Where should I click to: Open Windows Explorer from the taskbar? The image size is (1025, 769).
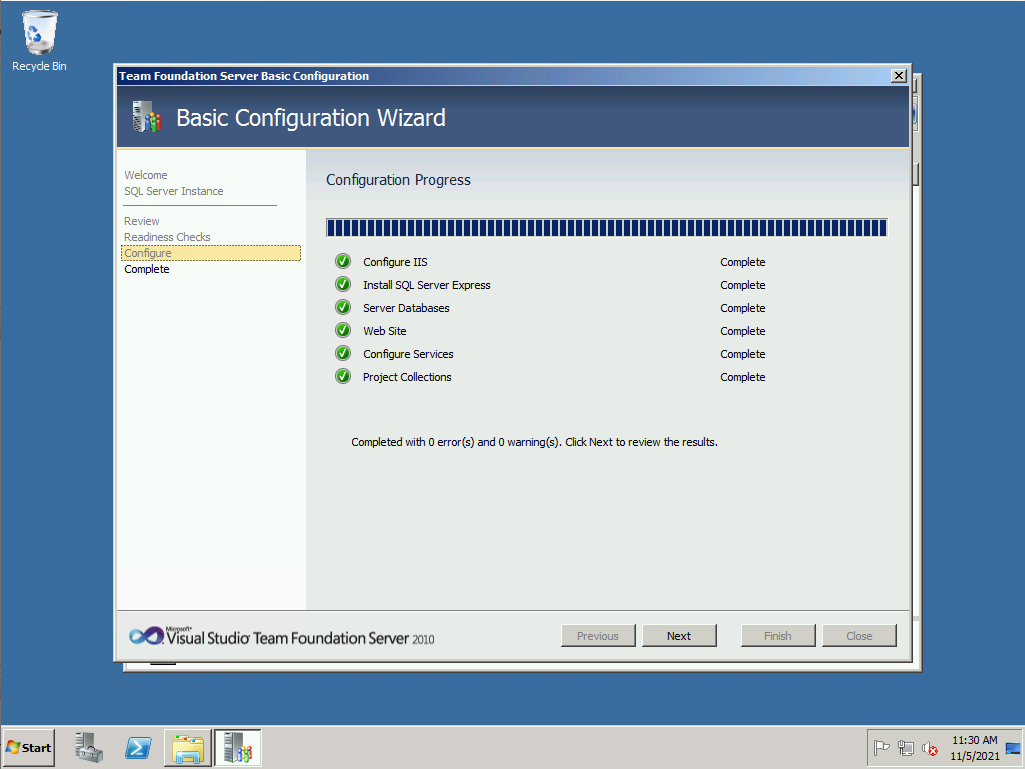pyautogui.click(x=187, y=747)
